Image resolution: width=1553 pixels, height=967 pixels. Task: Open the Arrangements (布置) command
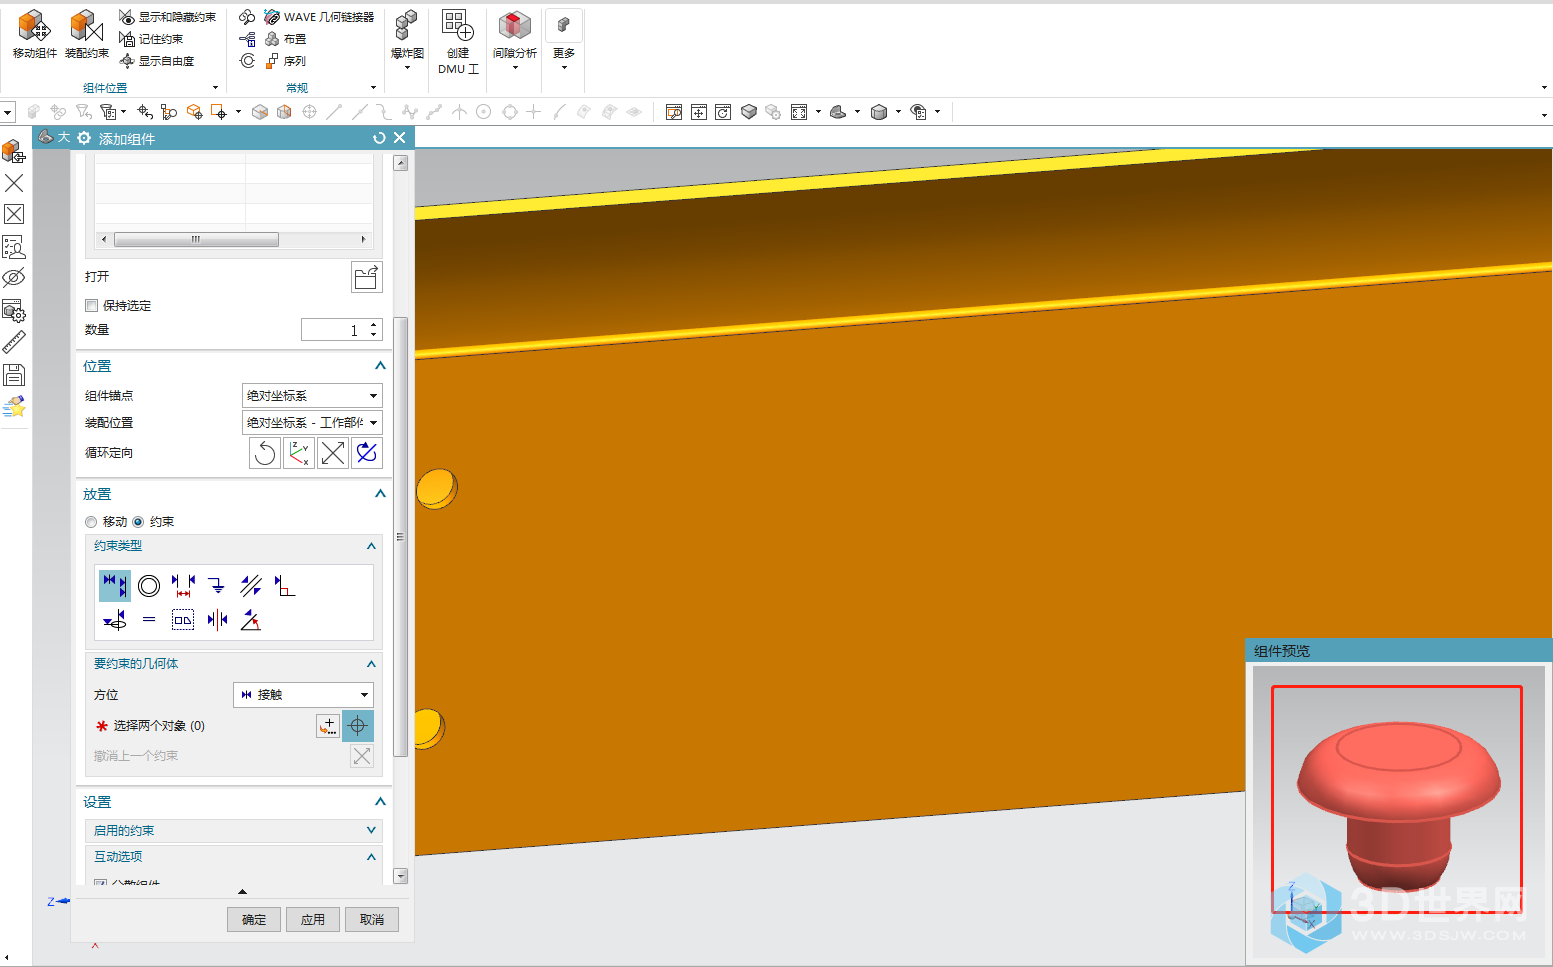[x=286, y=39]
